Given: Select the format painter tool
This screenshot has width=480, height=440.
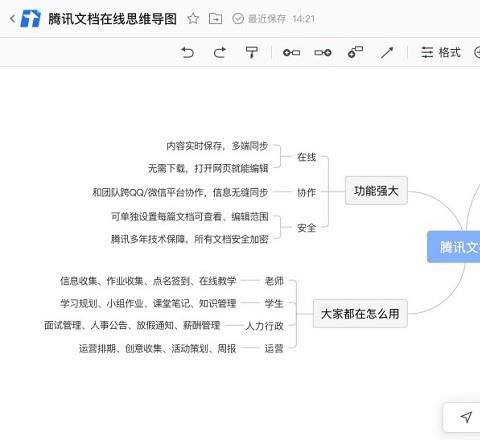Looking at the screenshot, I should pos(251,52).
